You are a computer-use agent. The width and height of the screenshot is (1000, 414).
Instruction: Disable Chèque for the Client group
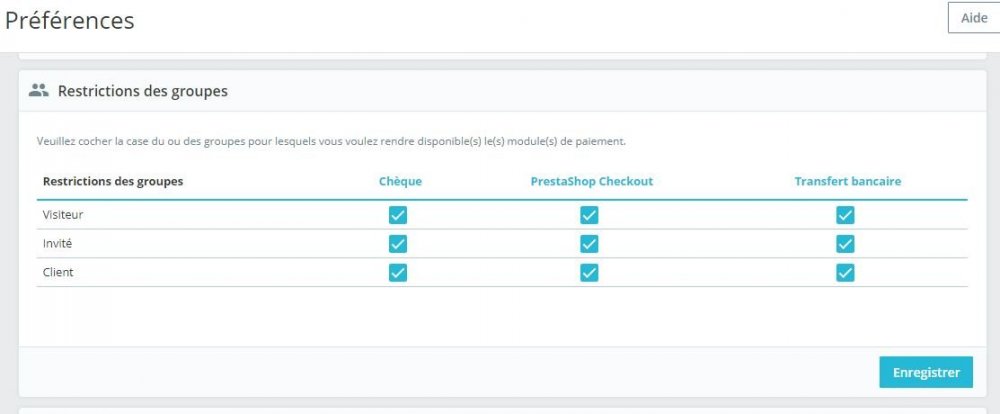click(397, 272)
